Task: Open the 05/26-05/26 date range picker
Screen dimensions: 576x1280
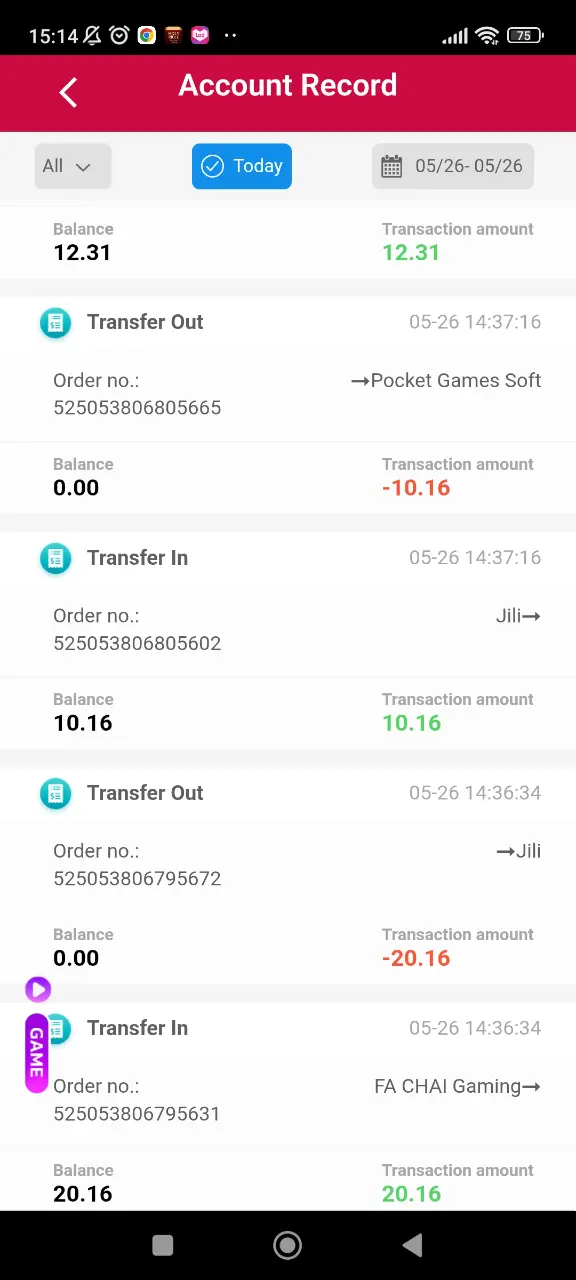Action: coord(453,166)
